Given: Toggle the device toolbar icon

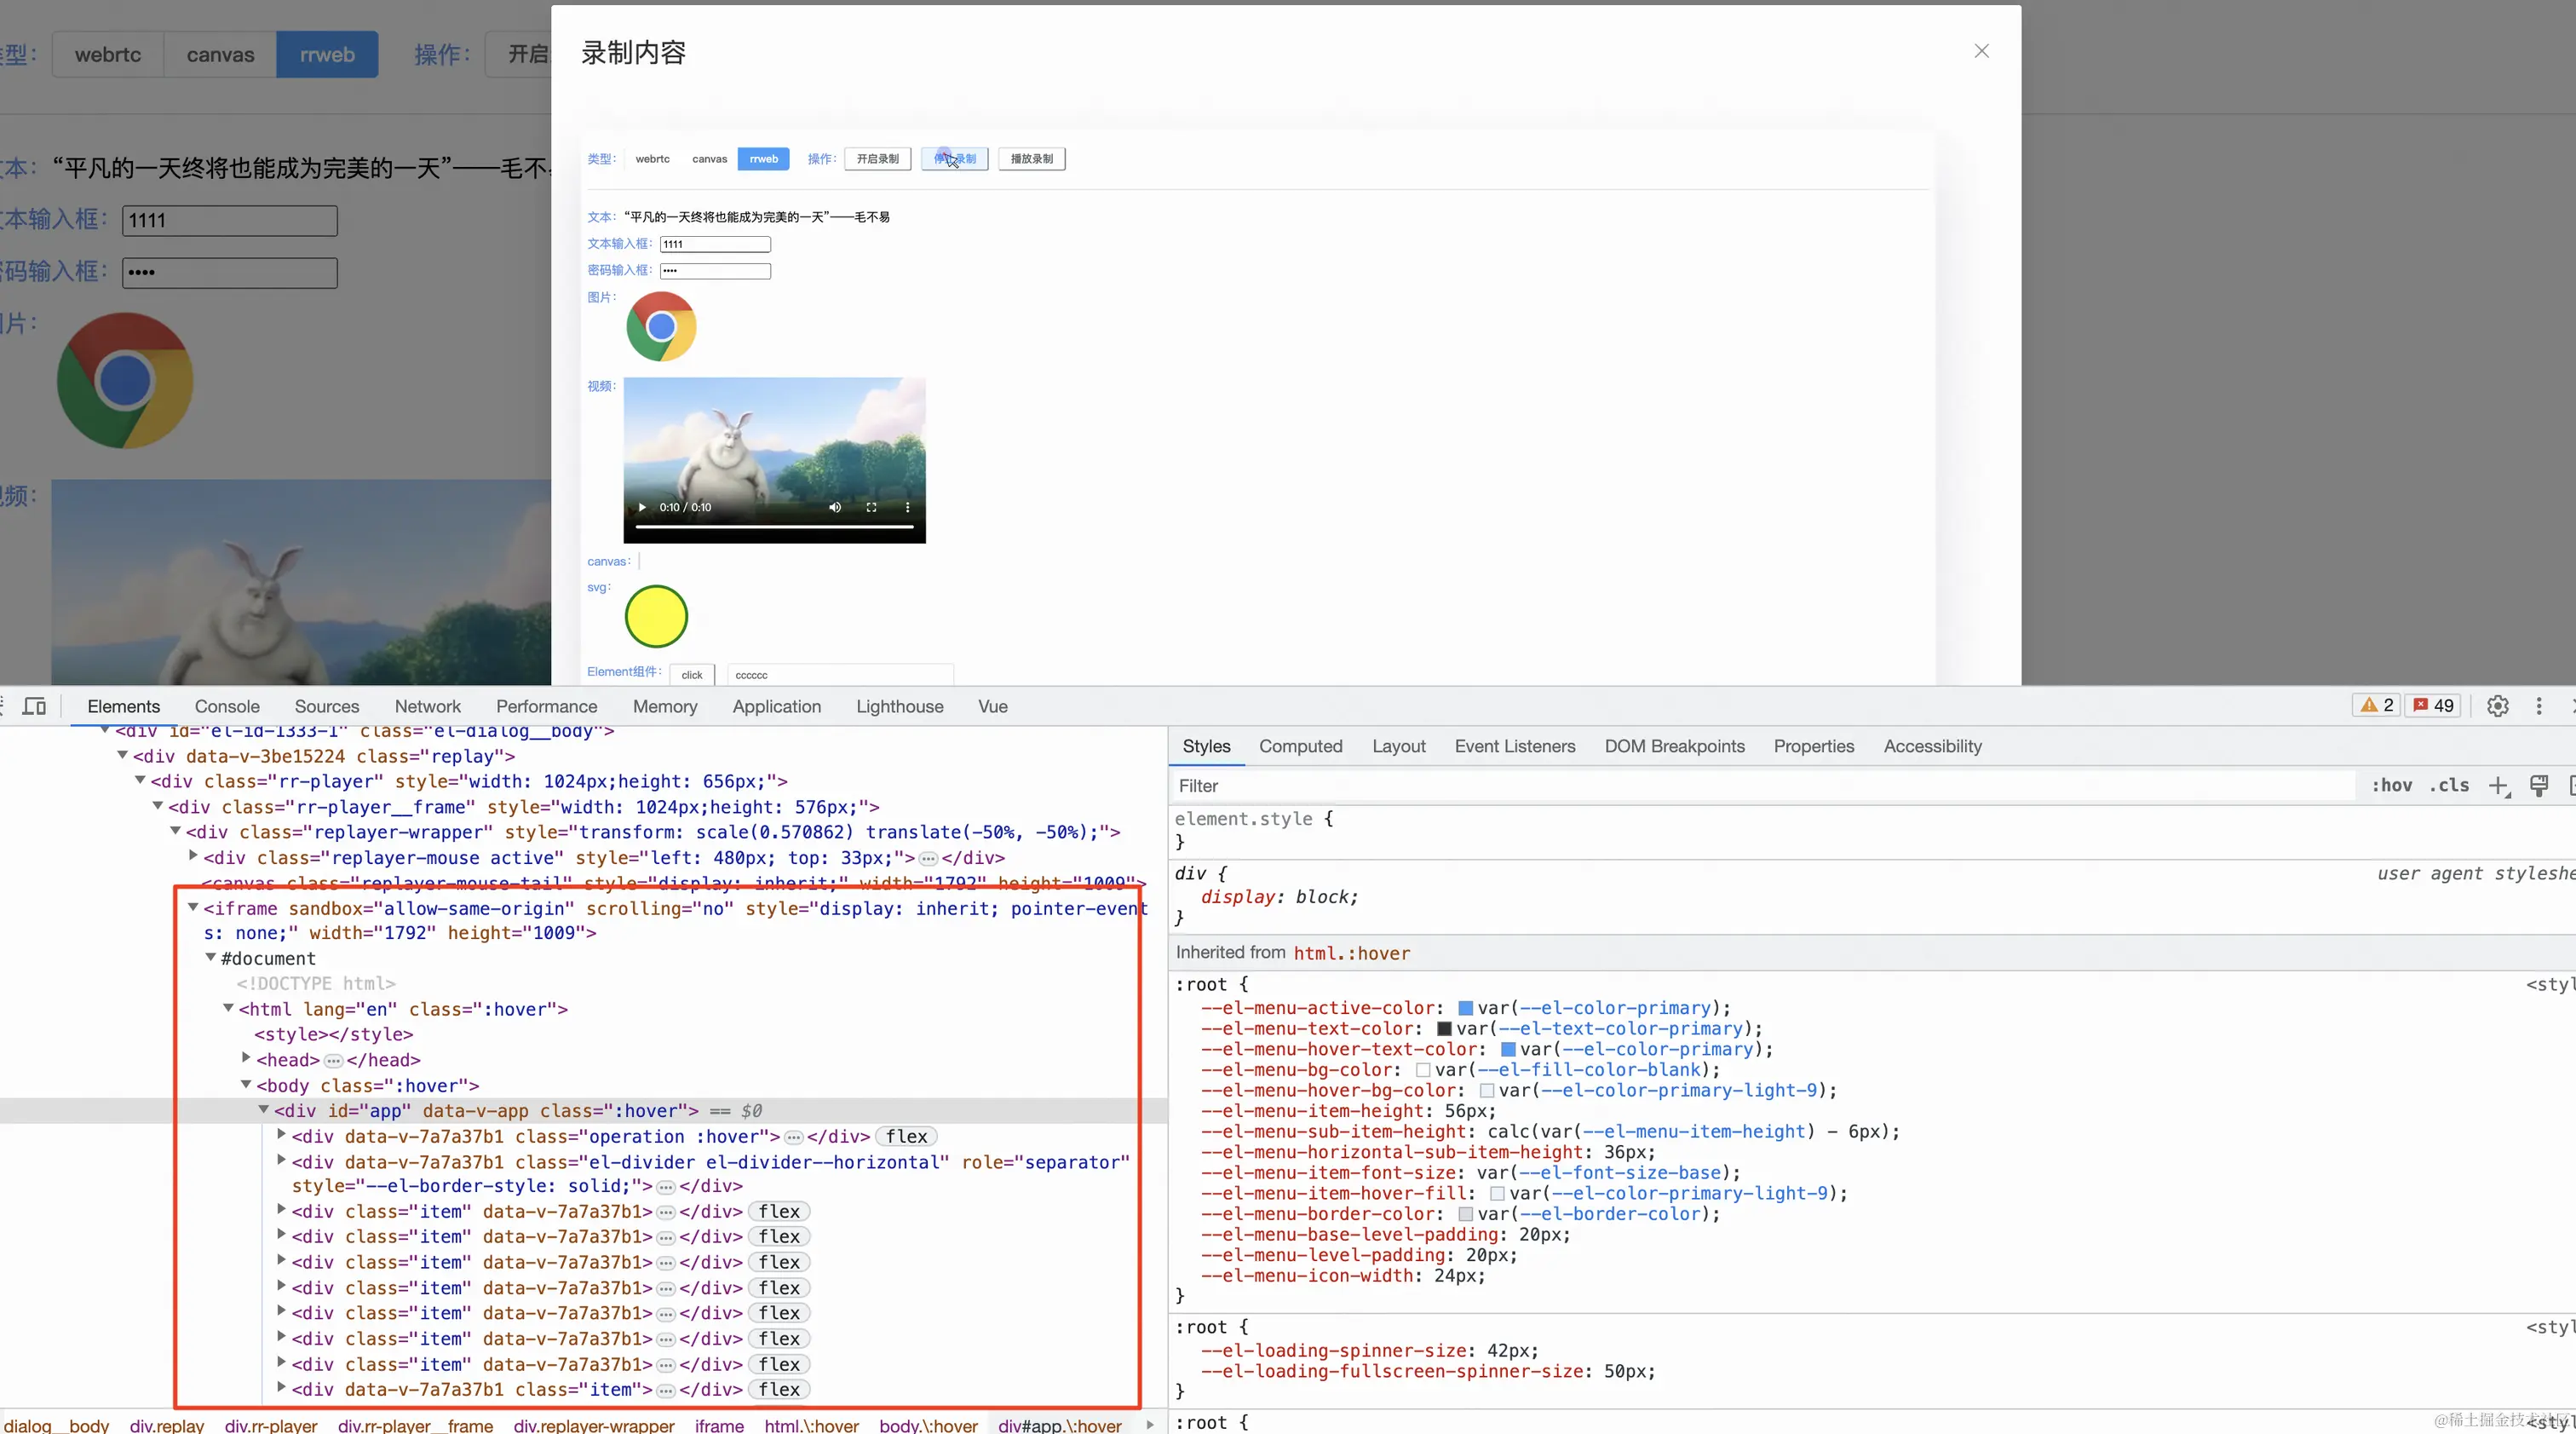Looking at the screenshot, I should pyautogui.click(x=34, y=706).
